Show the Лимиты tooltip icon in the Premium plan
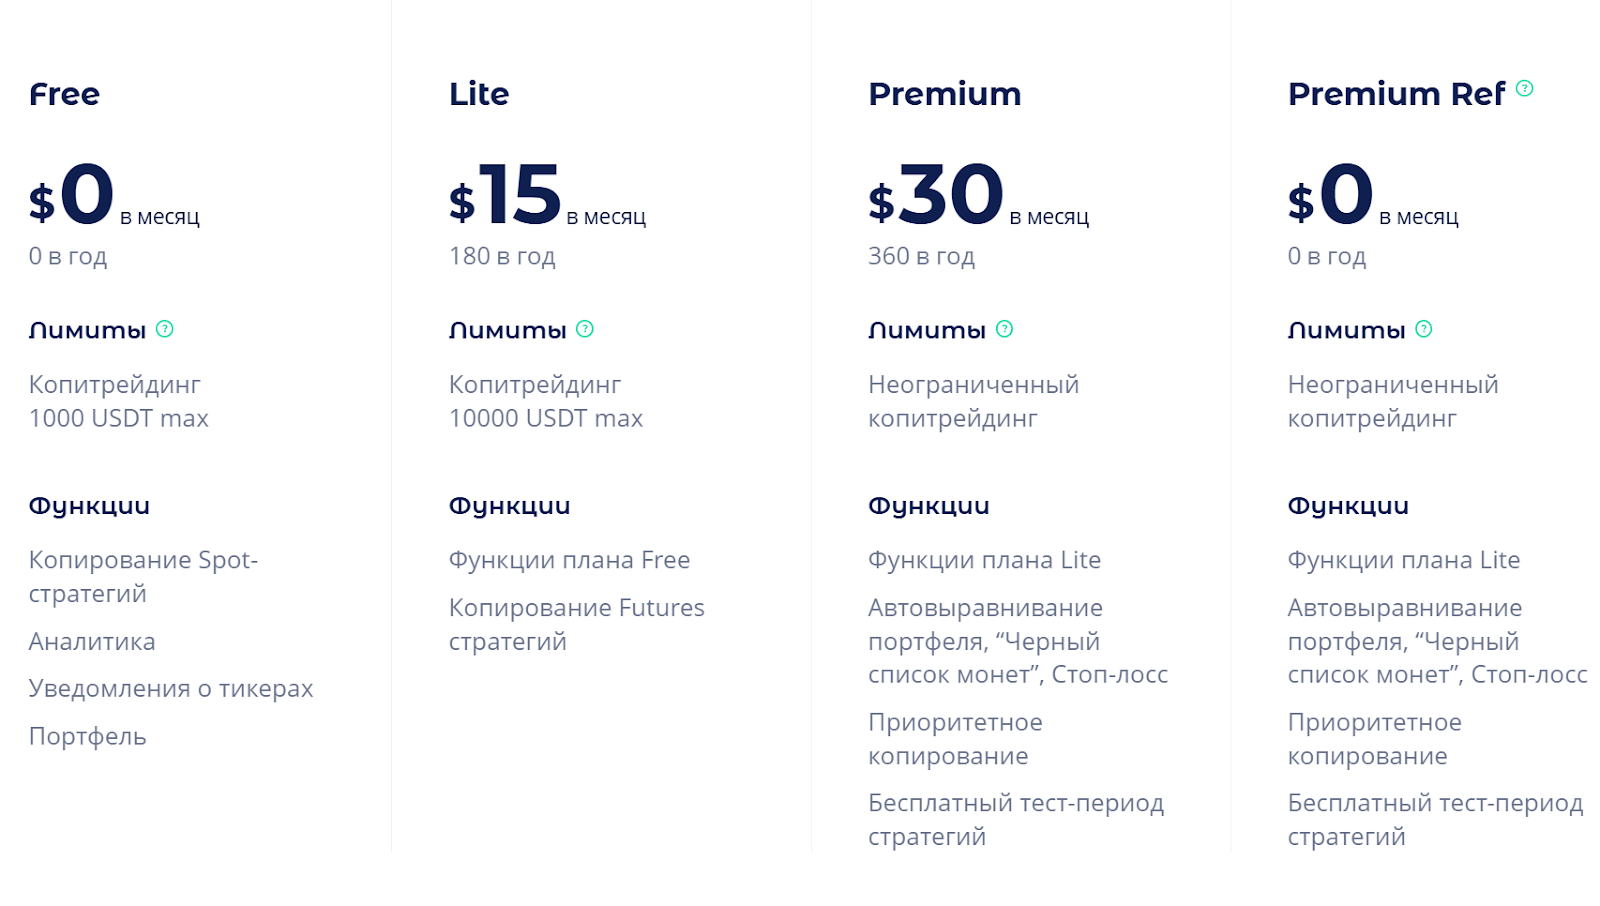1600x906 pixels. pyautogui.click(x=1005, y=329)
